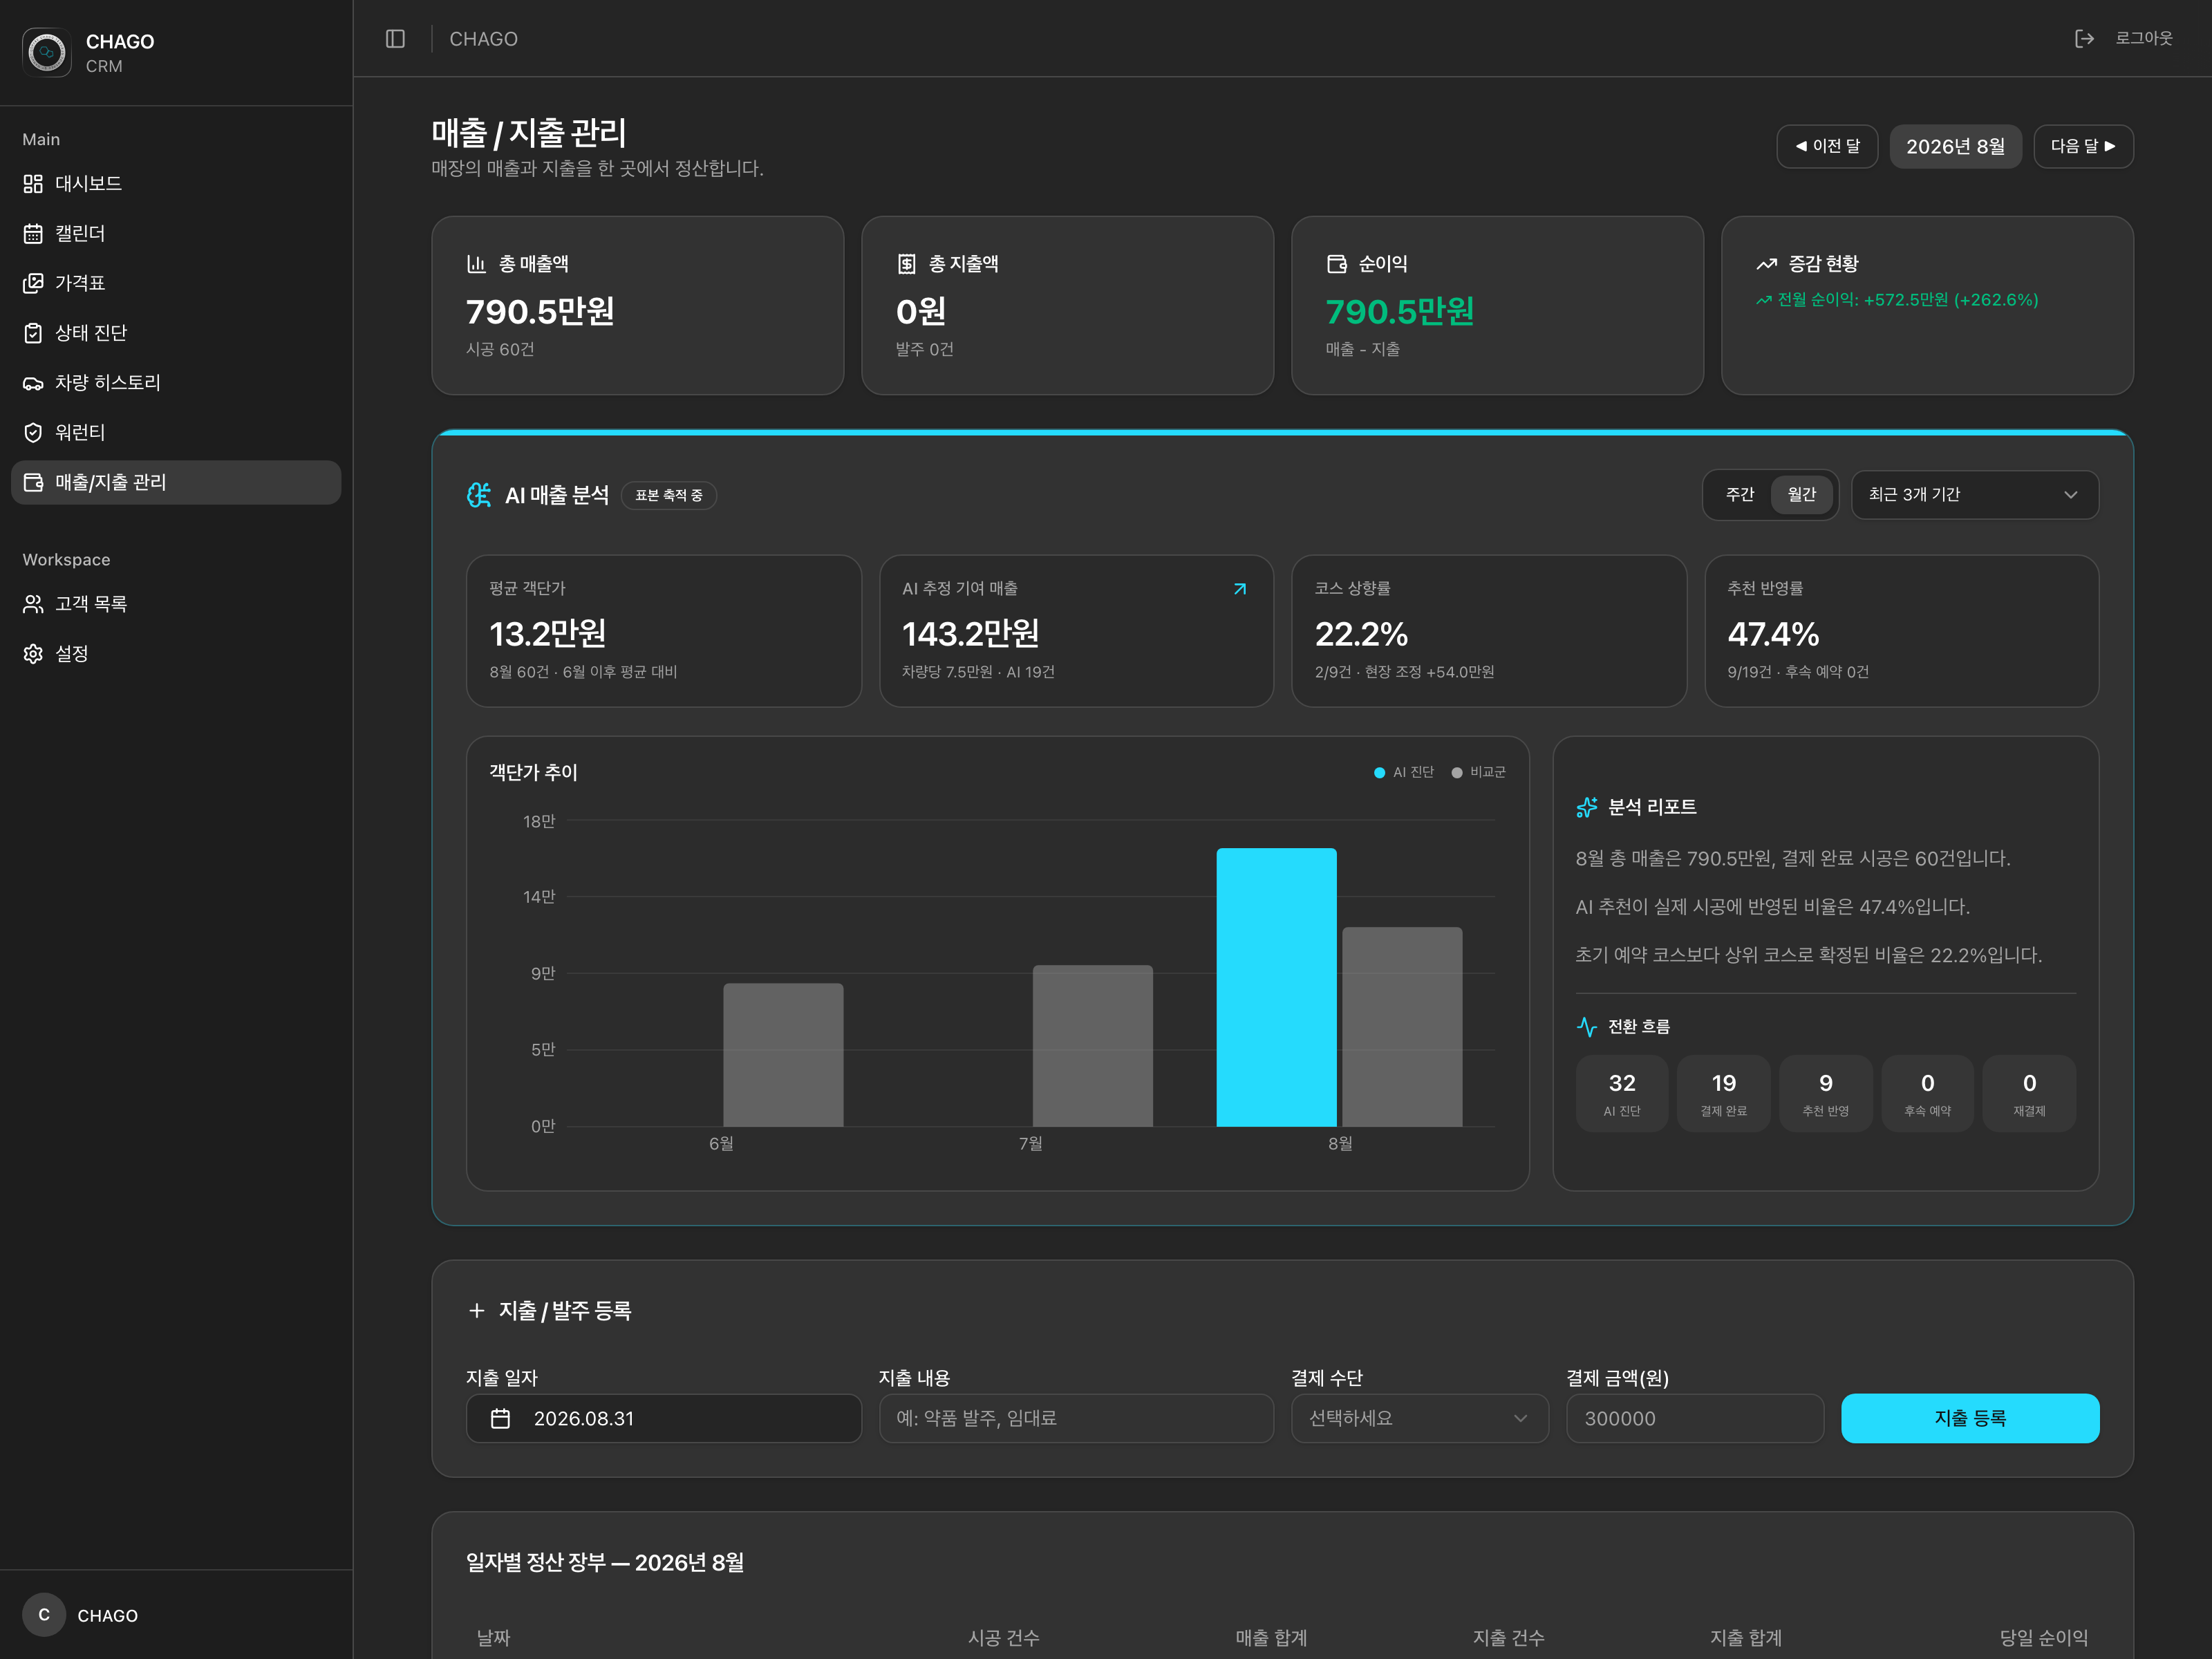Click the 2026년 8월 month label
This screenshot has width=2212, height=1659.
click(1955, 147)
